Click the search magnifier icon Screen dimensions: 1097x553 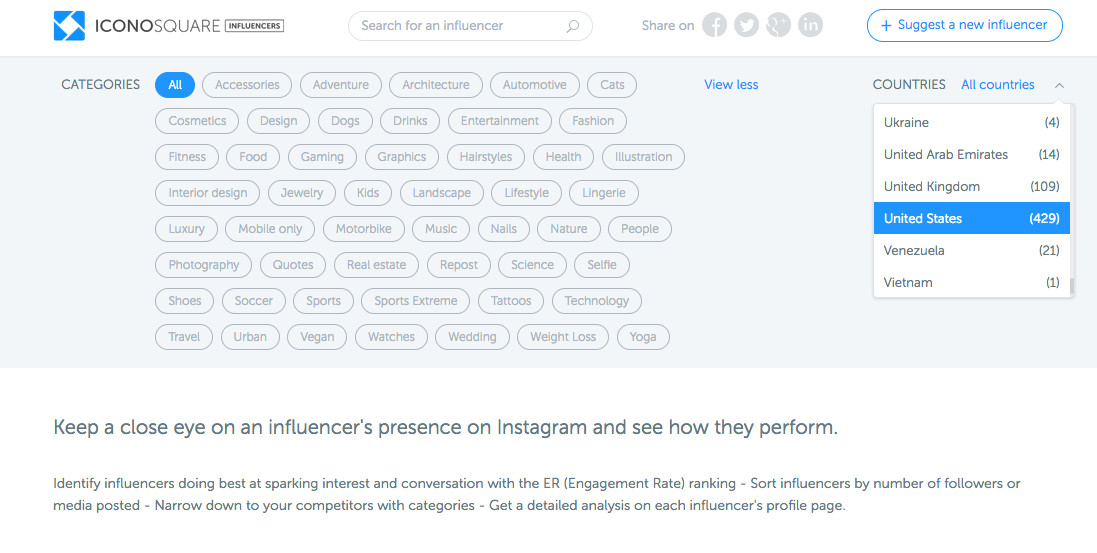(x=572, y=26)
